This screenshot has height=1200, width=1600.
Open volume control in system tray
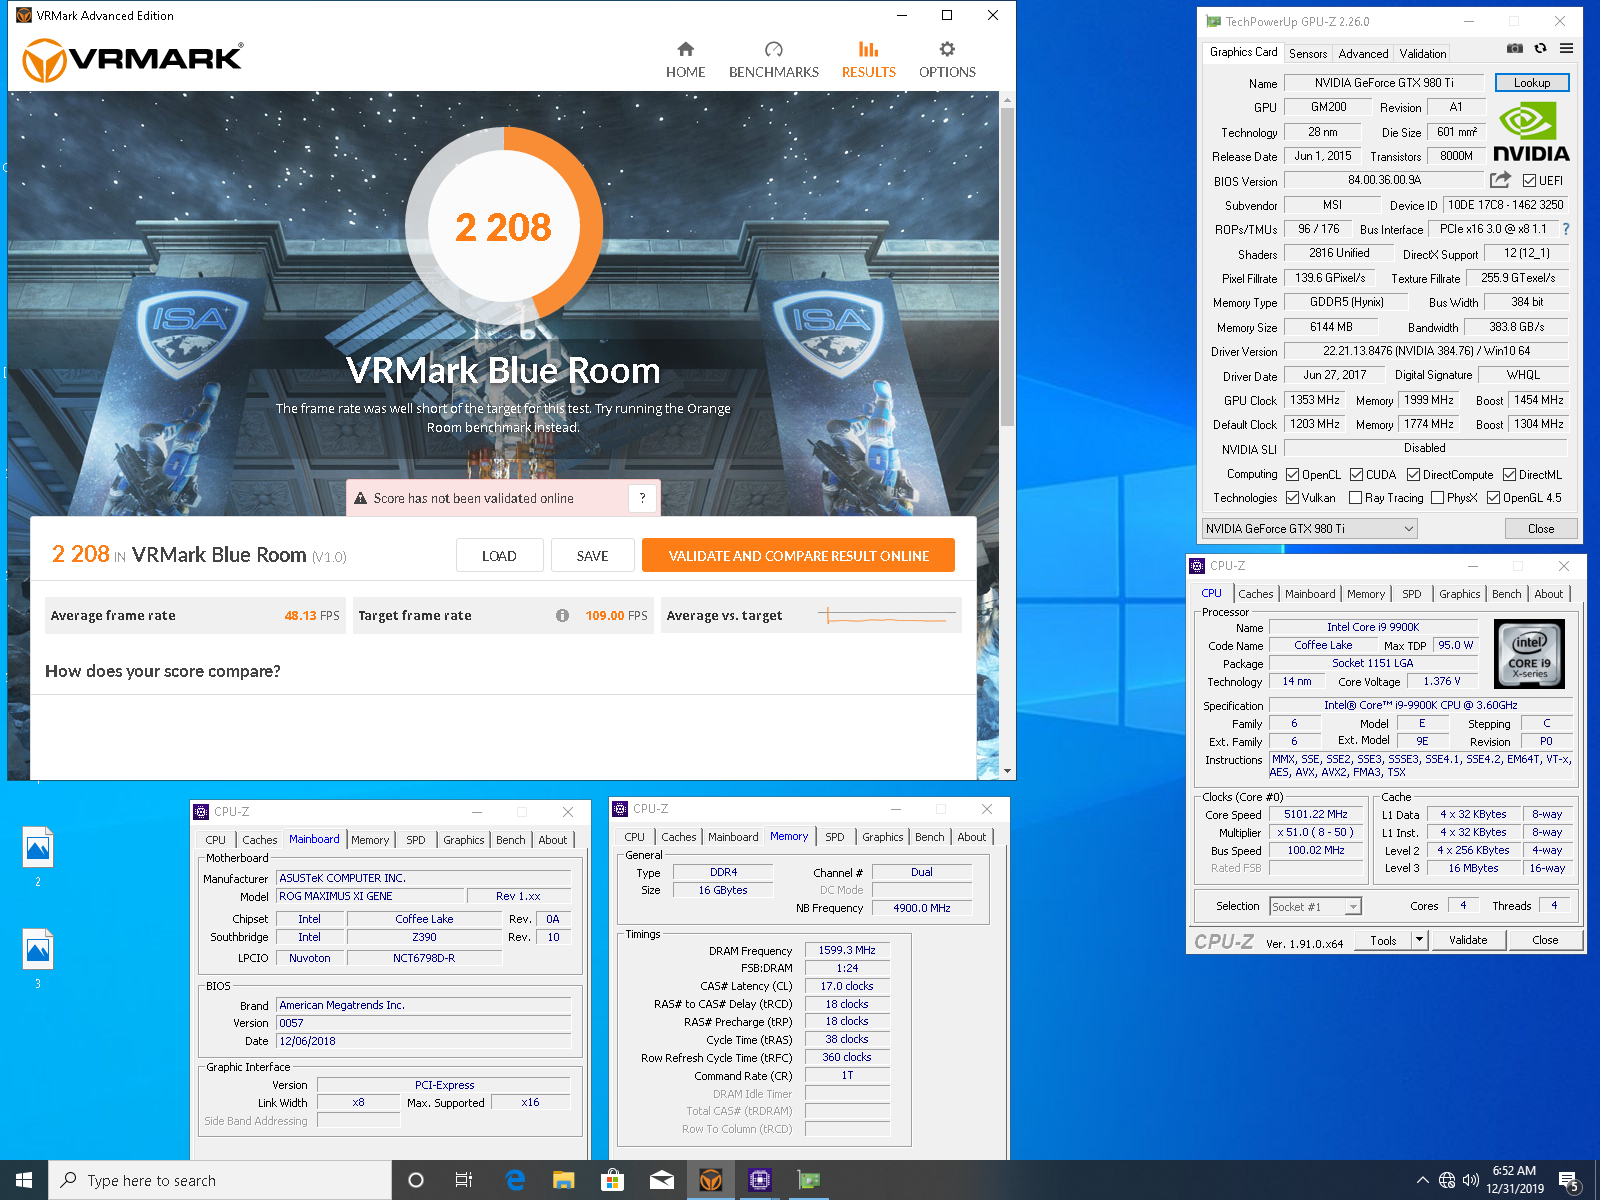(1470, 1180)
